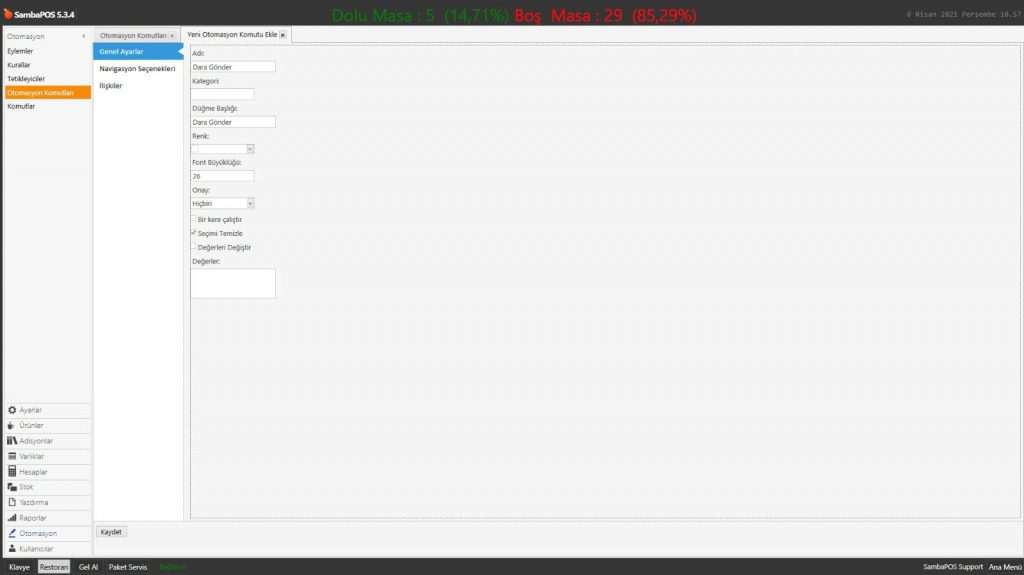Expand the Renk color dropdown arrow
The height and width of the screenshot is (575, 1024).
point(250,149)
